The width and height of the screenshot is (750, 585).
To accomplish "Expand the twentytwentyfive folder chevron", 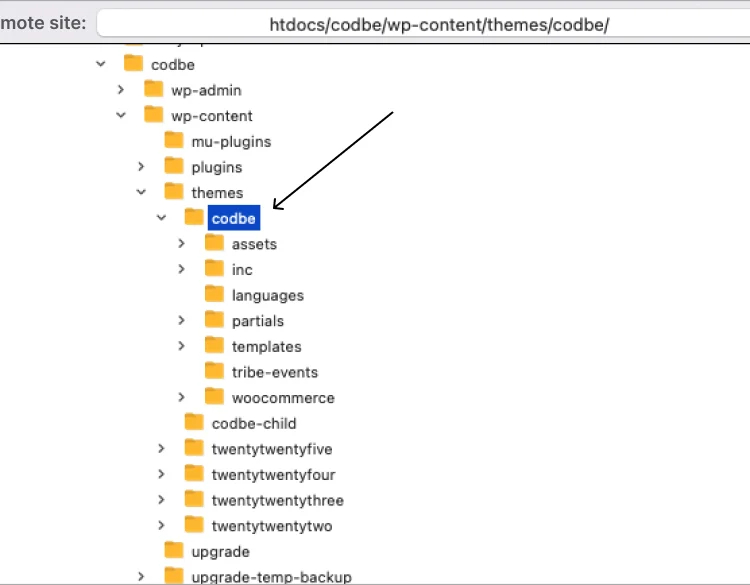I will click(x=161, y=448).
